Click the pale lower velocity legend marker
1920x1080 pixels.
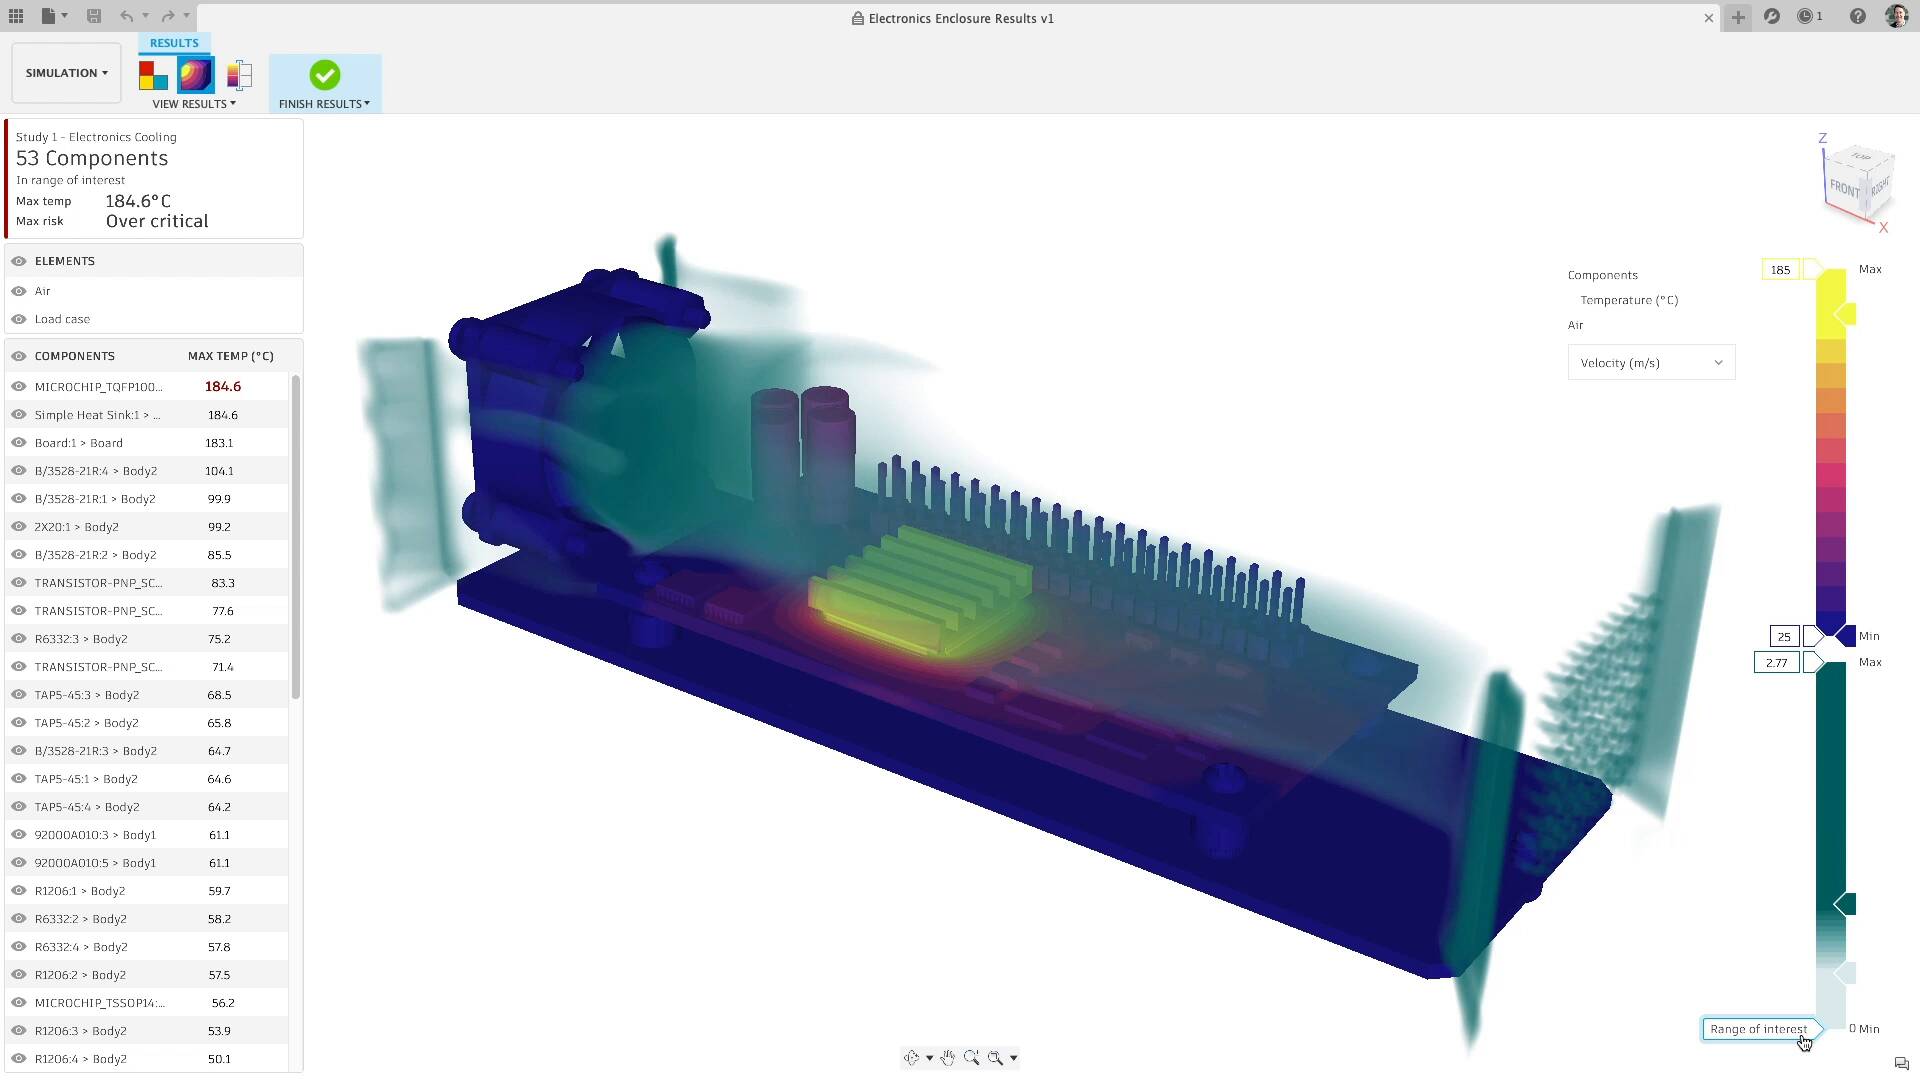tap(1846, 973)
